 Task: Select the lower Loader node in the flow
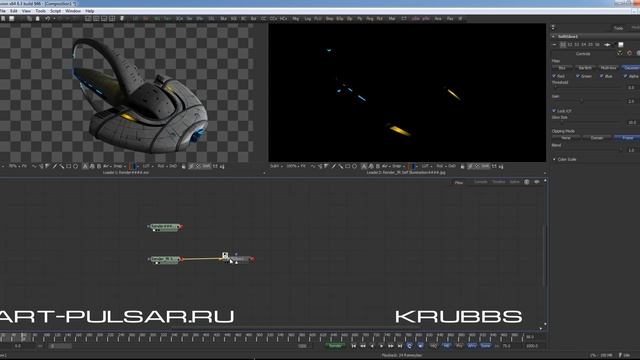click(165, 260)
